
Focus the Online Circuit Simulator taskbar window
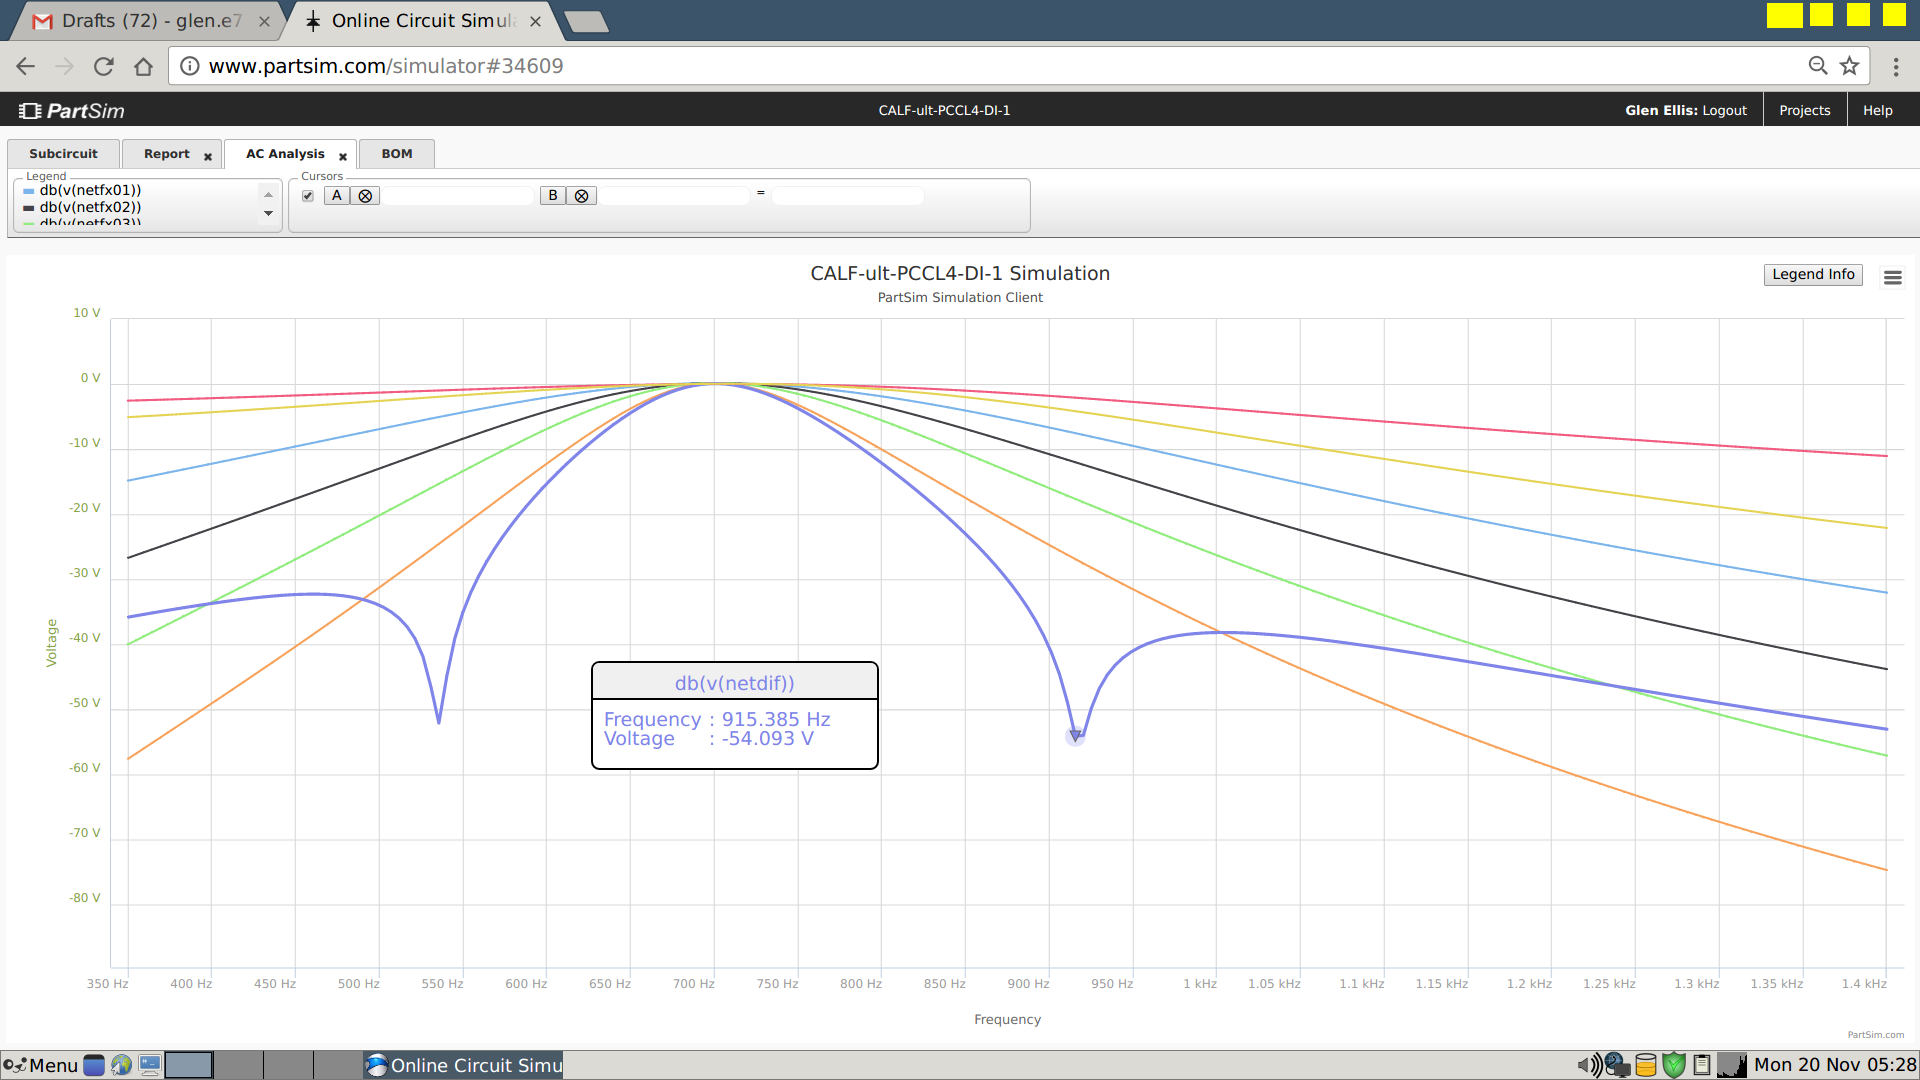[464, 1065]
